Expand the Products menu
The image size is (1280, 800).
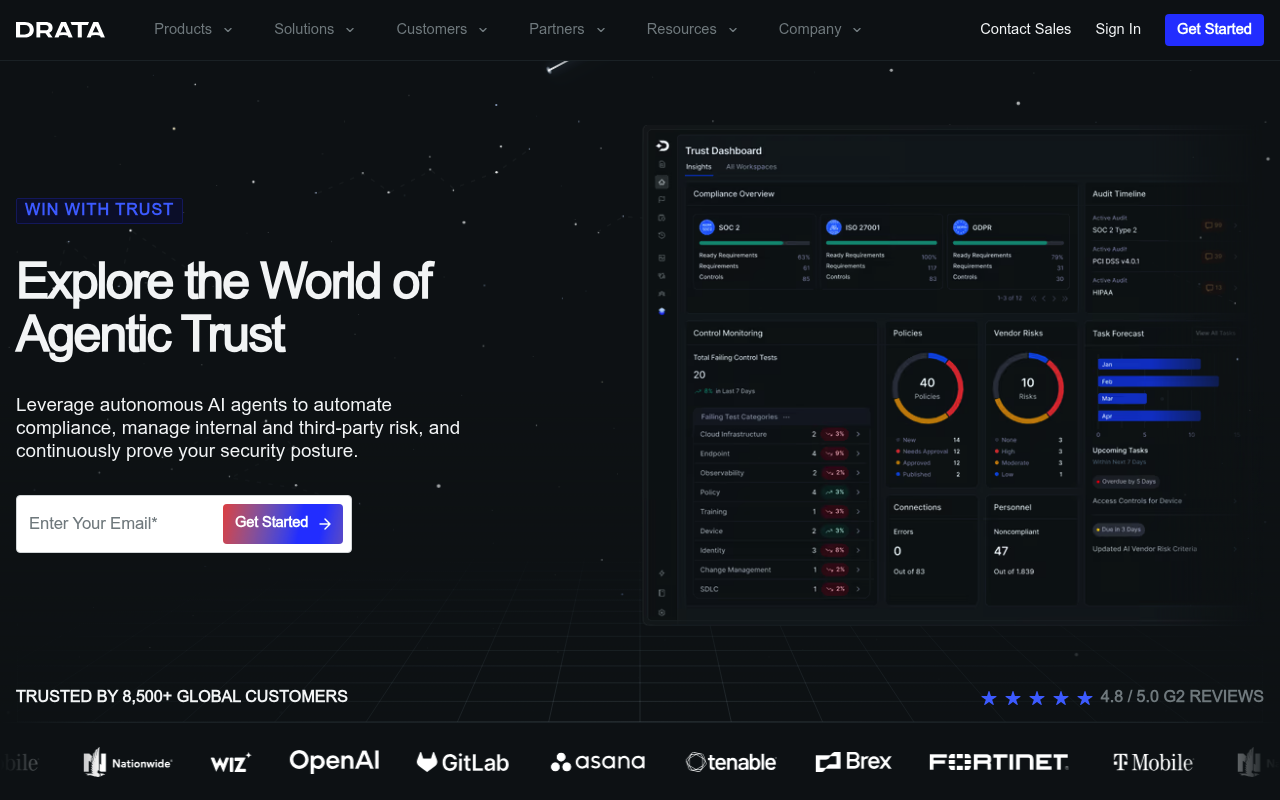(192, 29)
